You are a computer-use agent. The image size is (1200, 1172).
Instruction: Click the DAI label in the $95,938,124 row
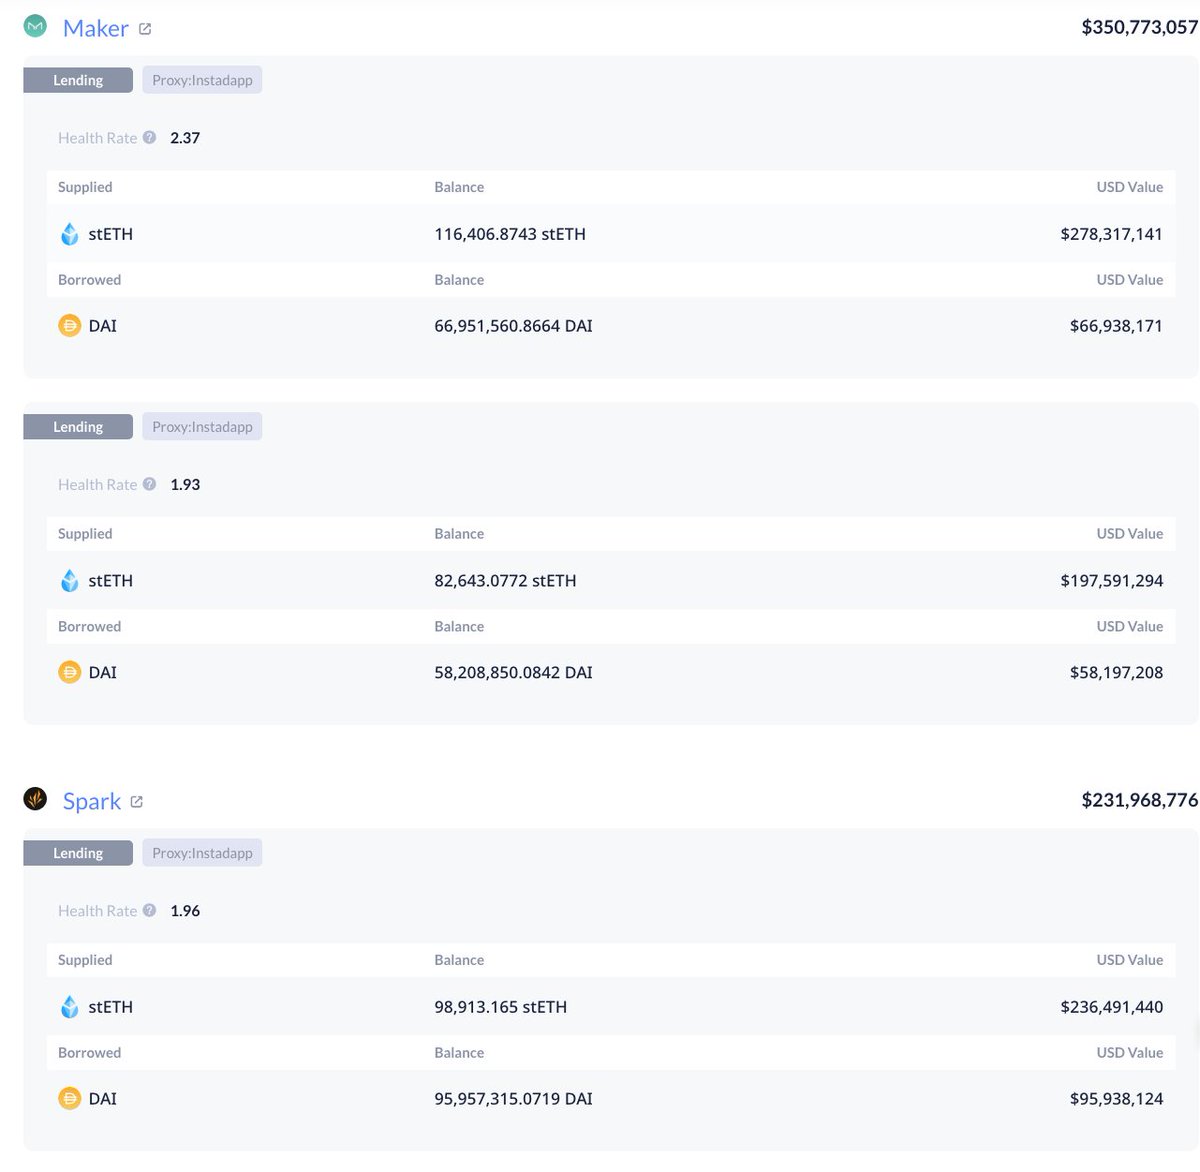tap(102, 1098)
